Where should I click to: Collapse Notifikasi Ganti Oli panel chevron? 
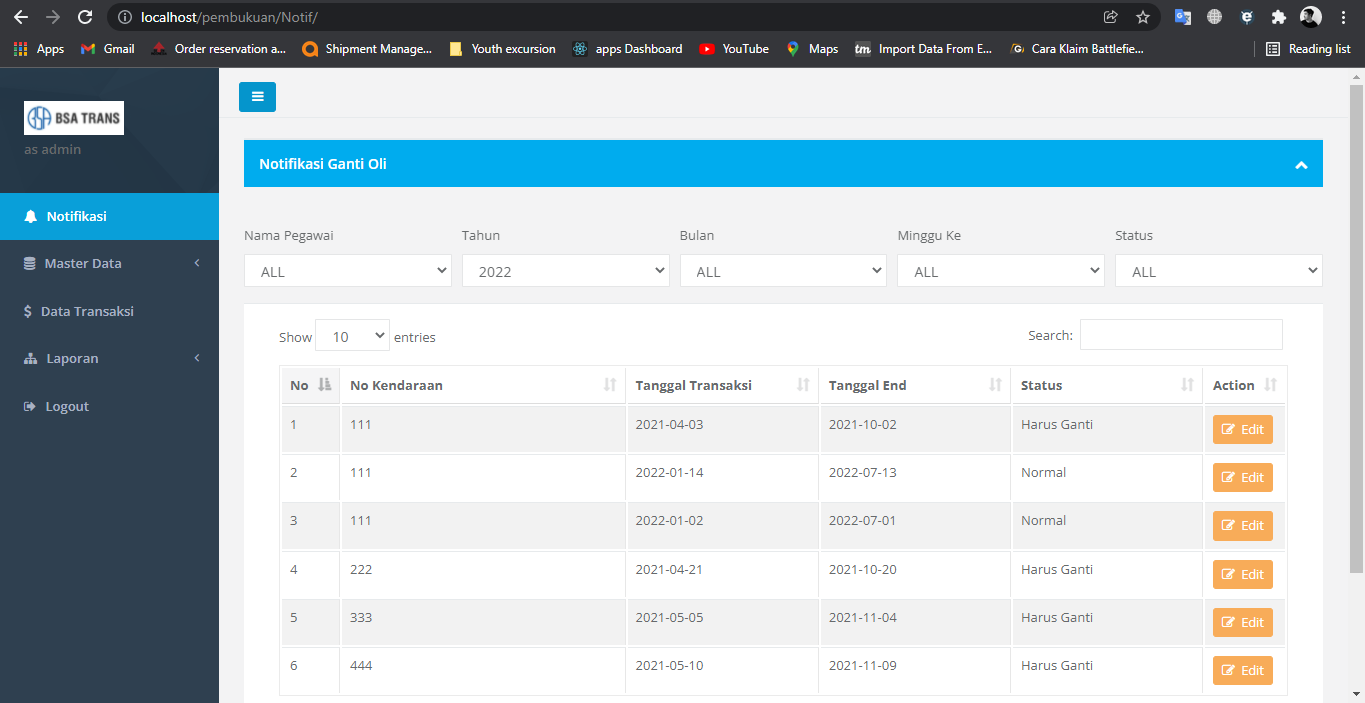(x=1301, y=165)
